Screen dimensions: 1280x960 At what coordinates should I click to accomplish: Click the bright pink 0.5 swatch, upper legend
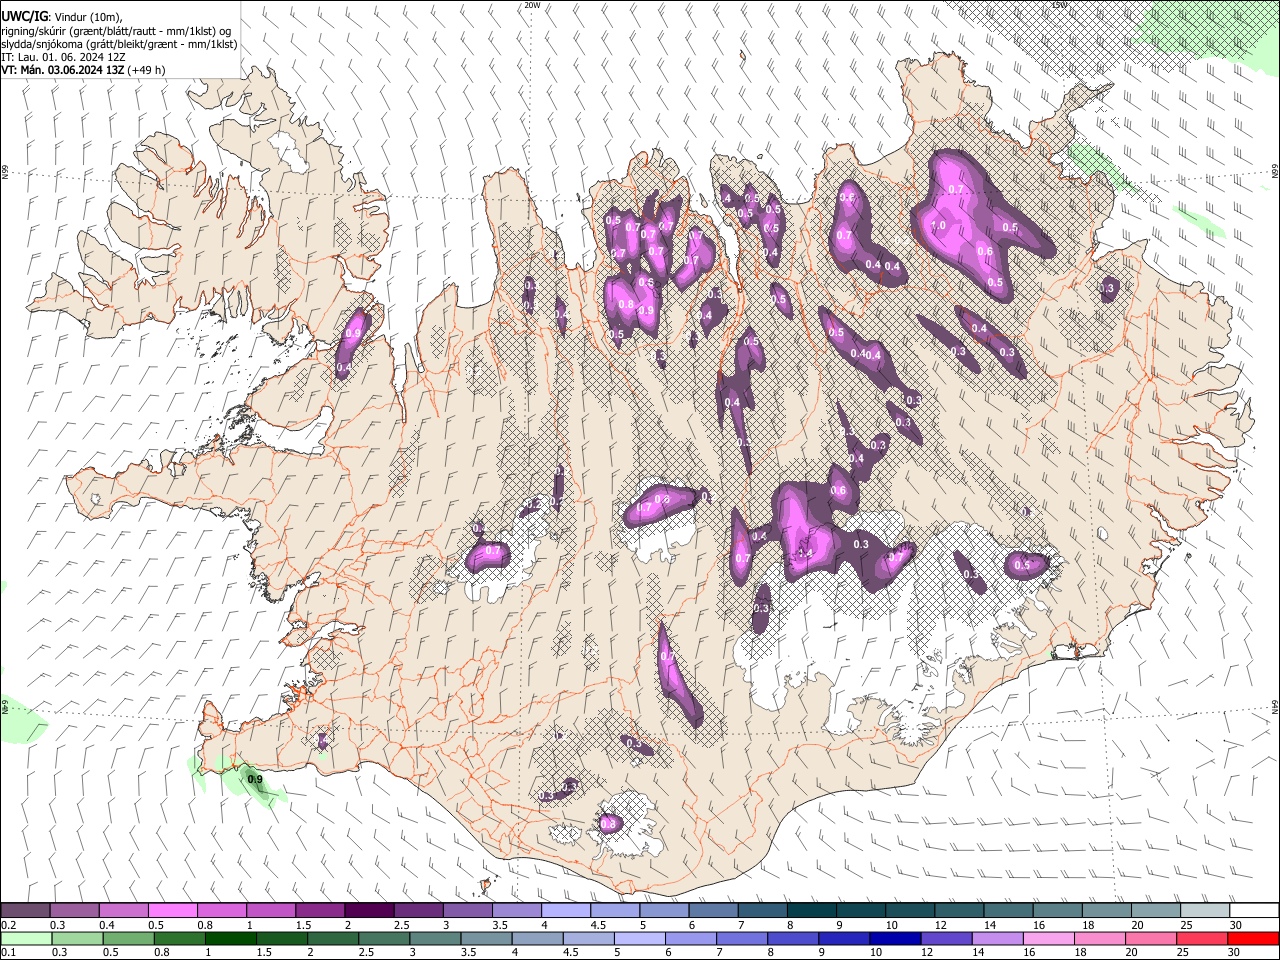pos(172,910)
